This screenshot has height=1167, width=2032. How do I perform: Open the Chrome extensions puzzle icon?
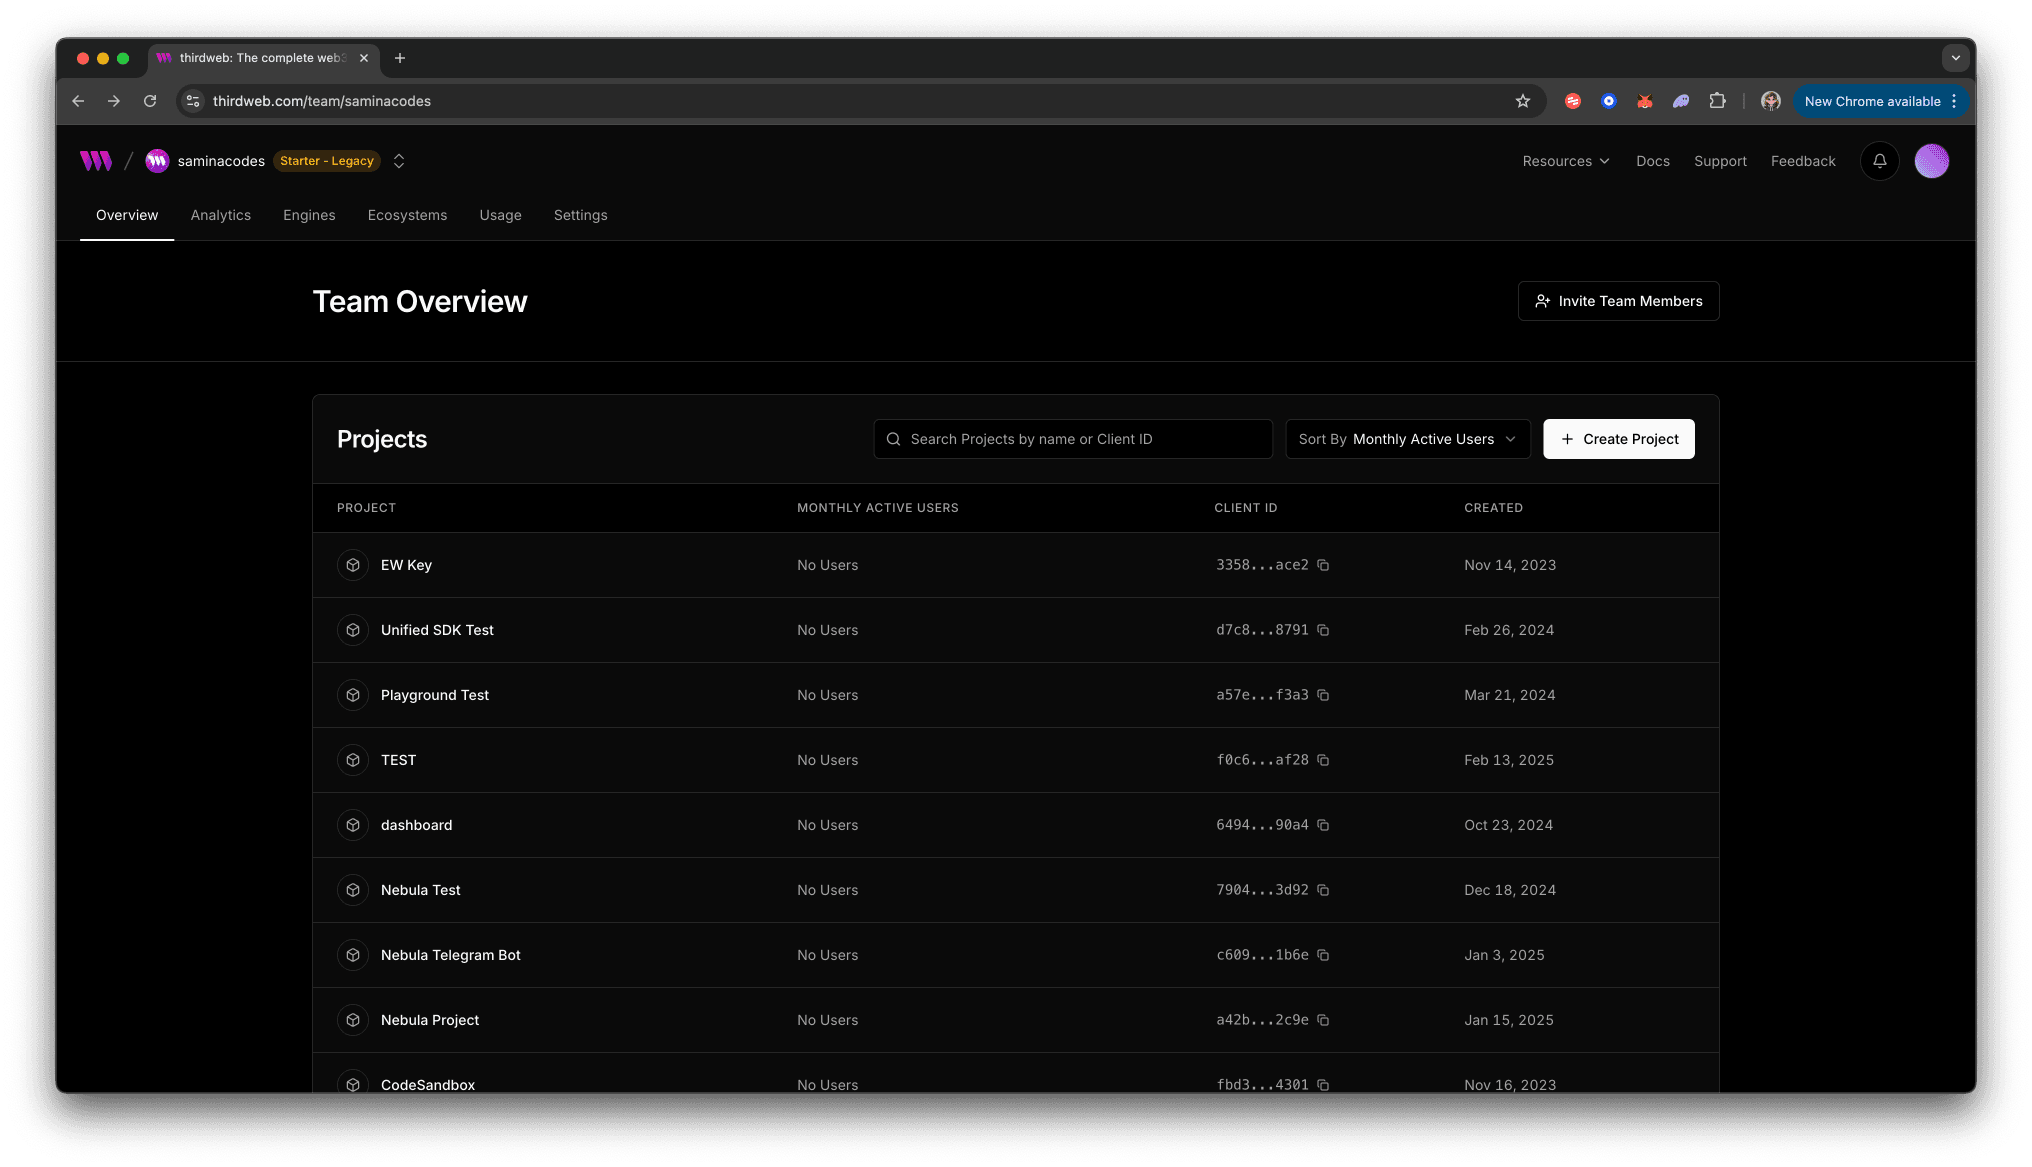1717,101
